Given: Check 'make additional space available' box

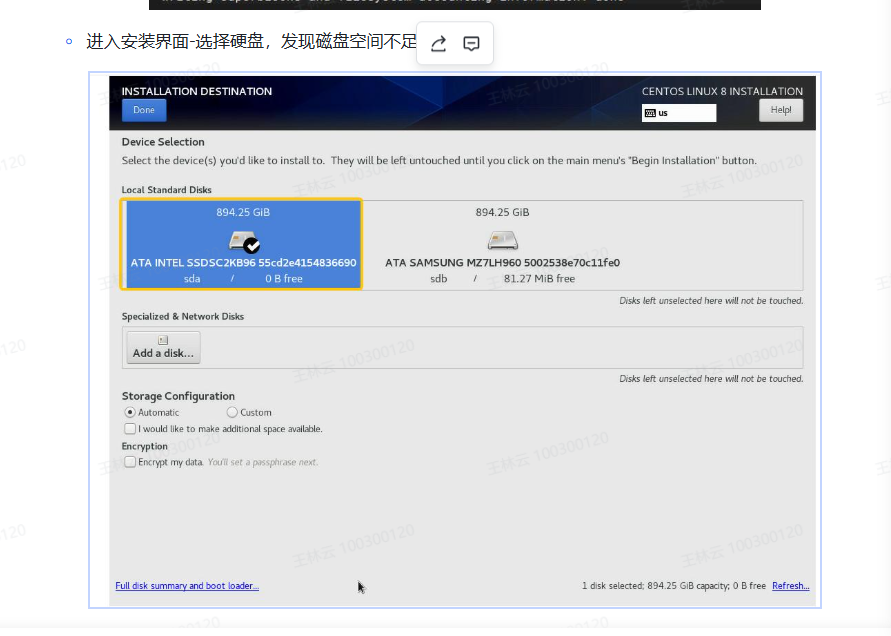Looking at the screenshot, I should 130,429.
